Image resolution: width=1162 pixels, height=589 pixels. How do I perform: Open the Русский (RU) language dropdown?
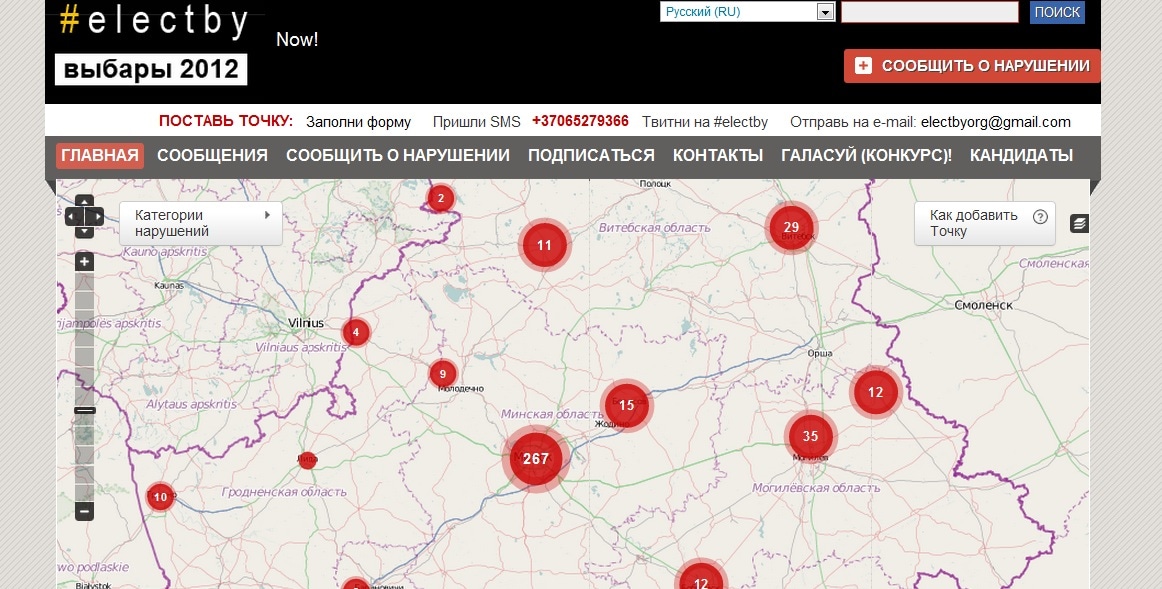click(747, 12)
